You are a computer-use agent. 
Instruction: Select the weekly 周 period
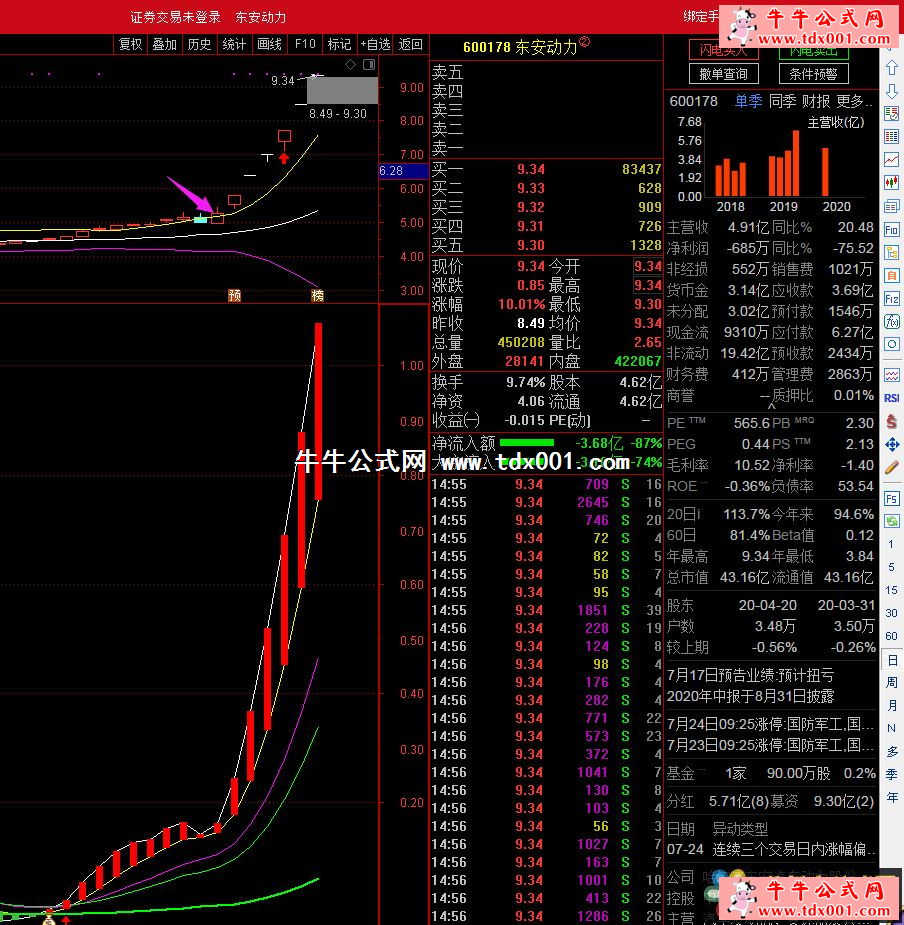coord(892,683)
